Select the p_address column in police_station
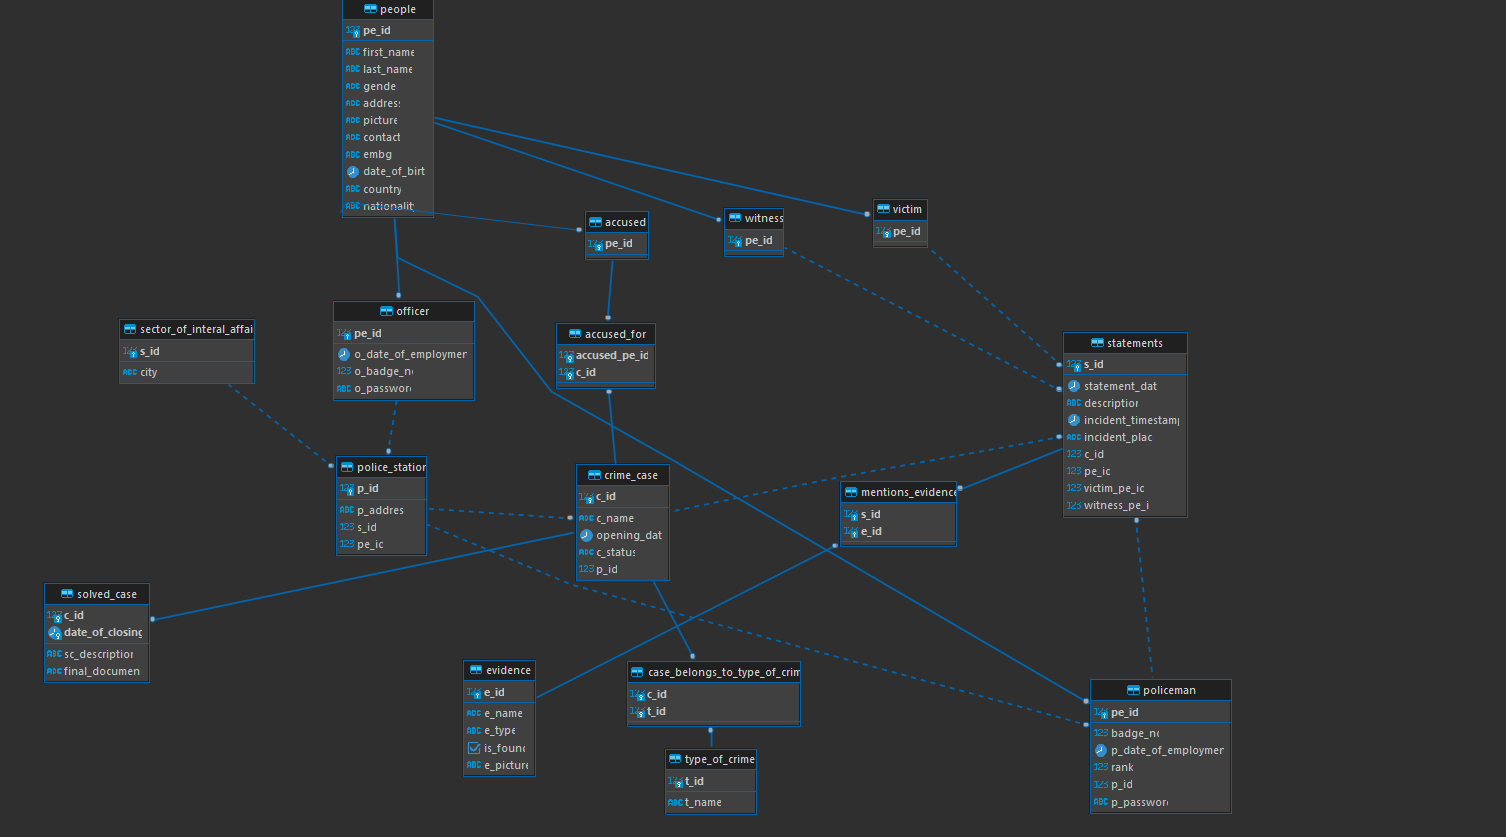1506x837 pixels. click(380, 510)
